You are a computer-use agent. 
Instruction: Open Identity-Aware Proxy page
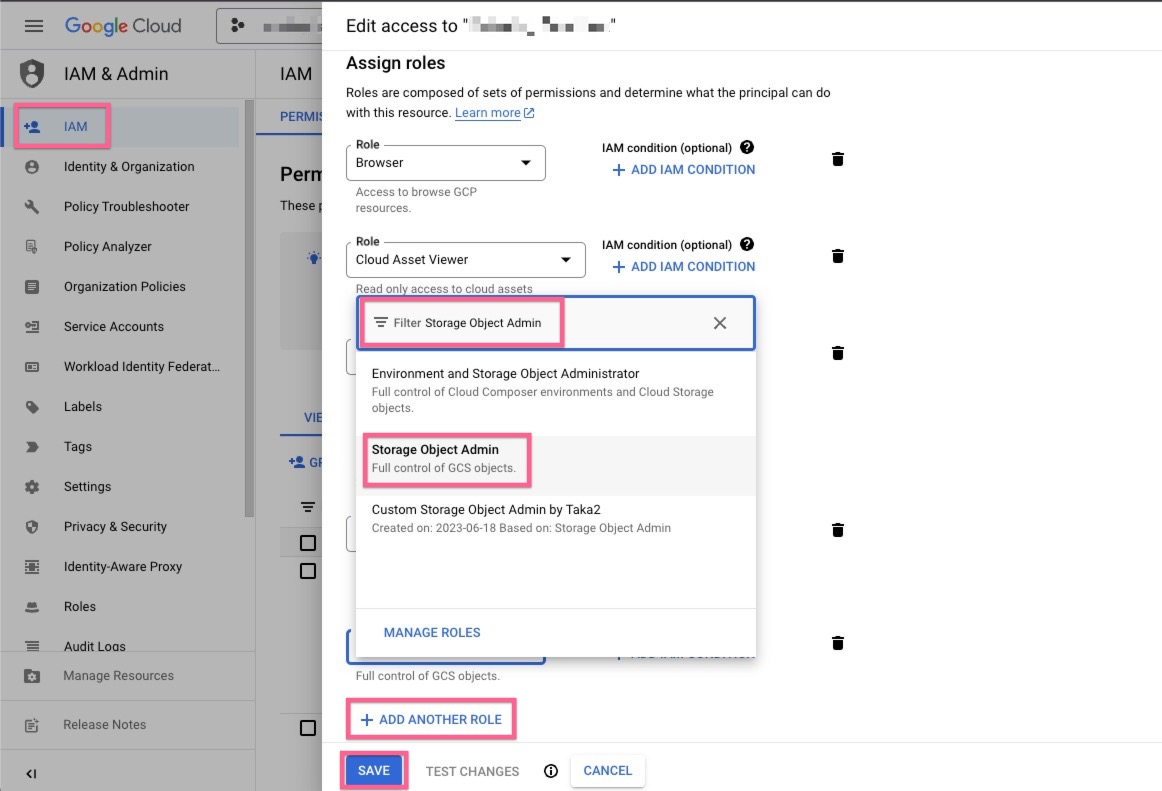122,567
